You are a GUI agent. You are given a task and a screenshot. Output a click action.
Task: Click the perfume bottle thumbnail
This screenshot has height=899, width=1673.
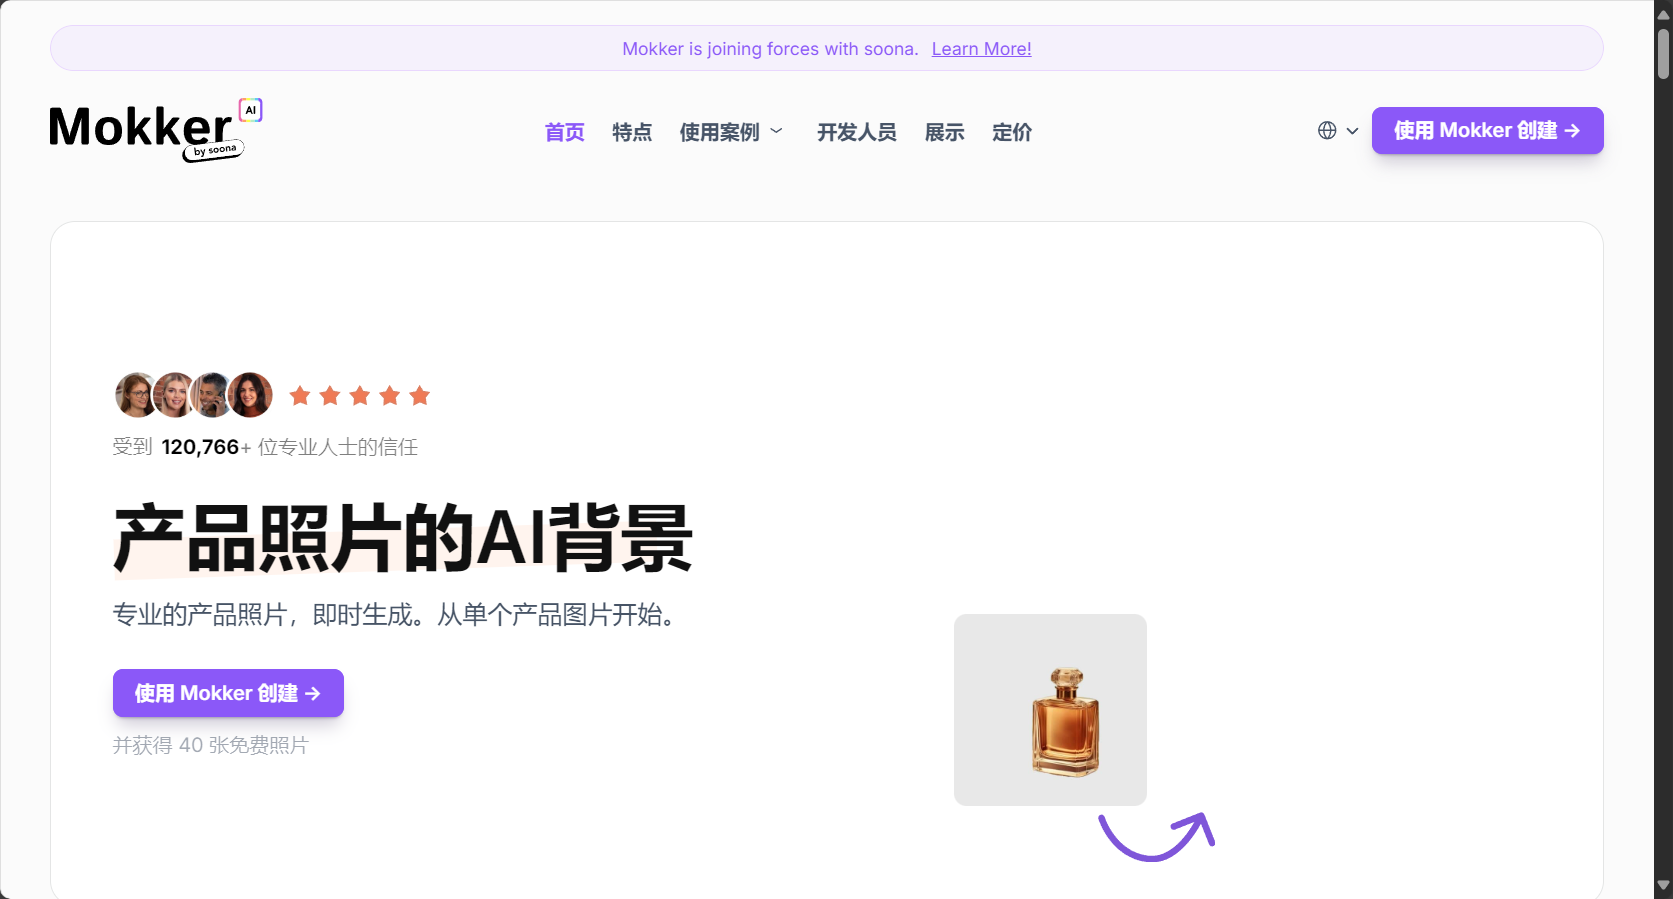click(1050, 710)
